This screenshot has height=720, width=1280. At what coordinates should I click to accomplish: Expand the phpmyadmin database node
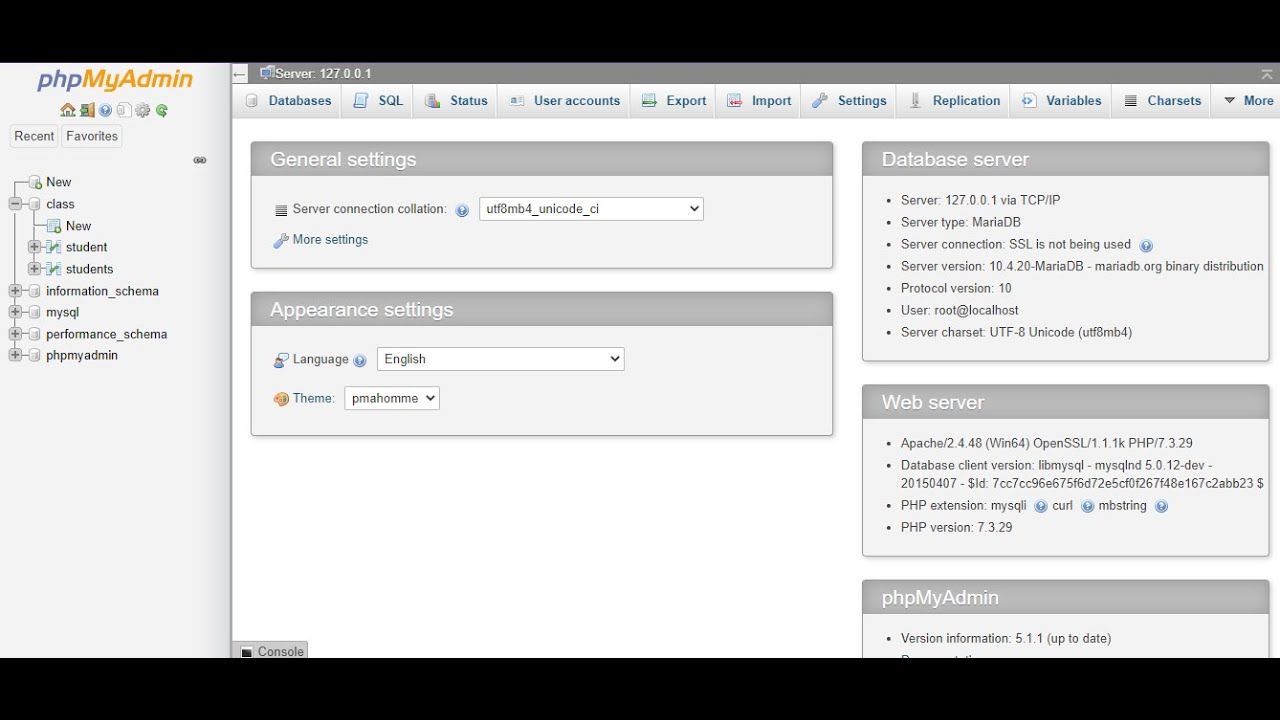tap(15, 355)
